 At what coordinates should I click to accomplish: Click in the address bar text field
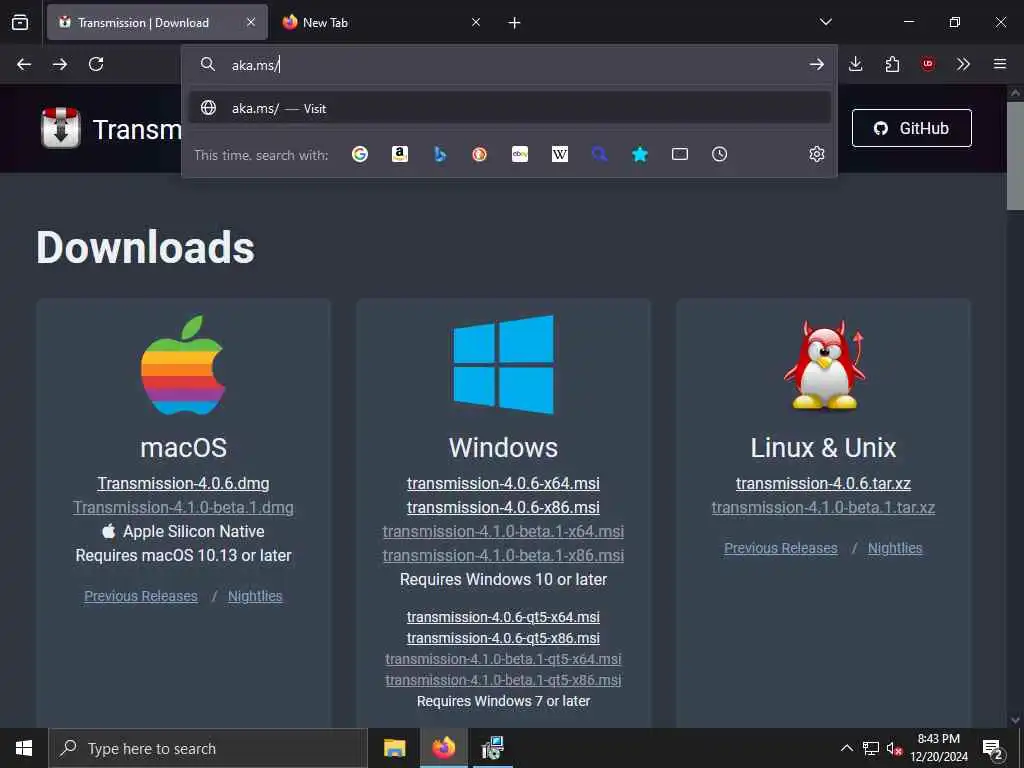click(509, 65)
